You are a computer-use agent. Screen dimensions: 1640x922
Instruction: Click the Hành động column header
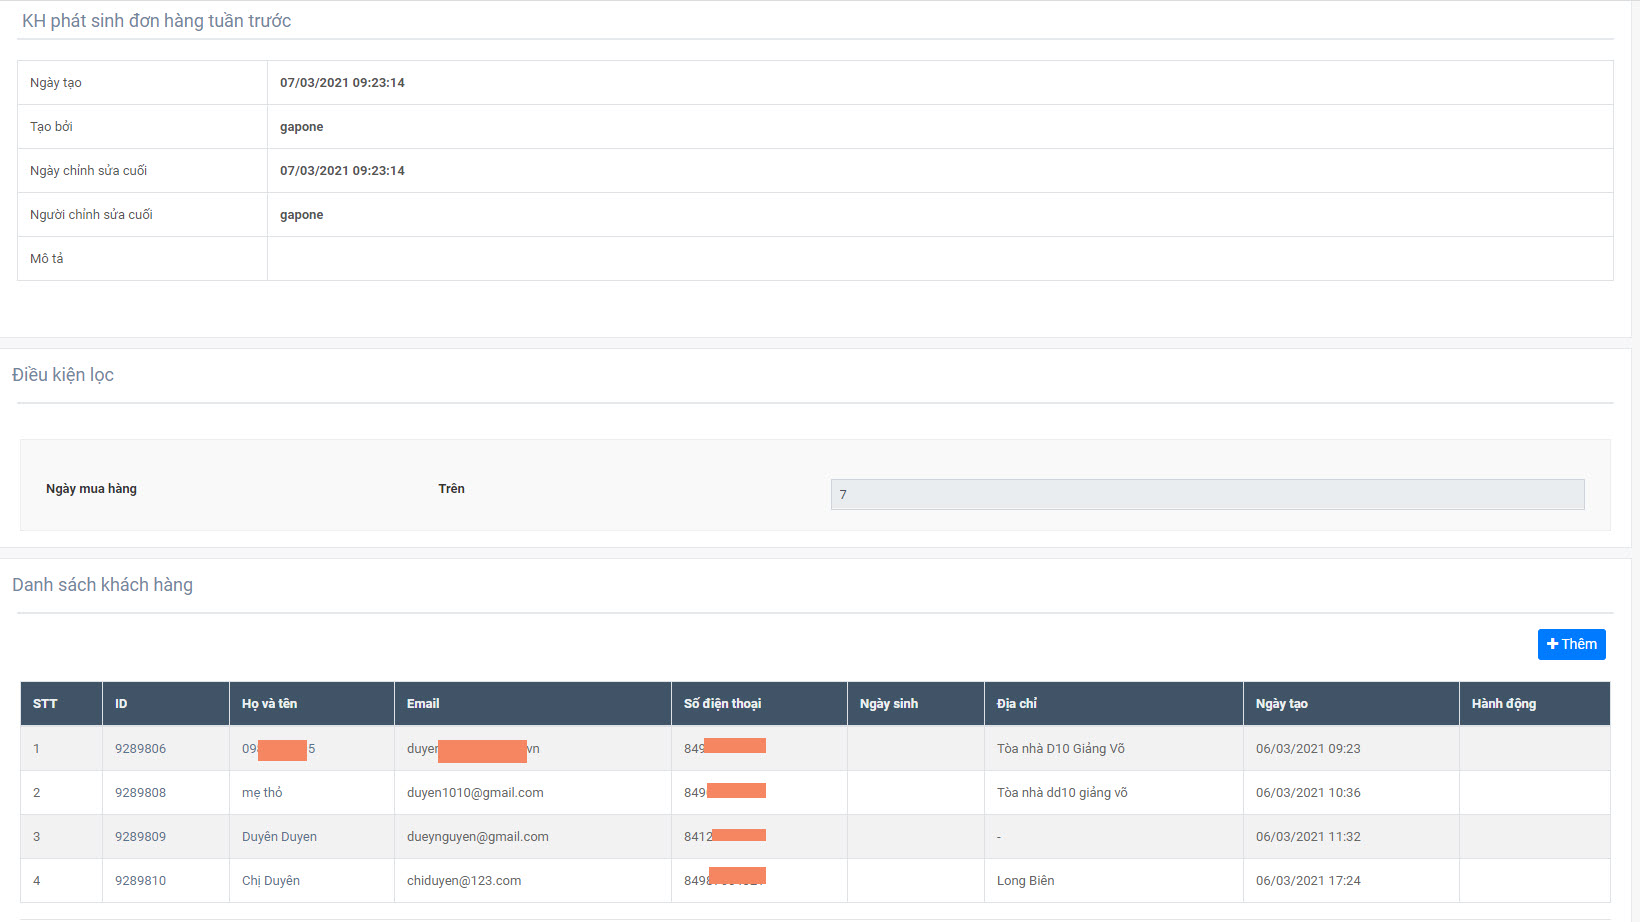1503,704
